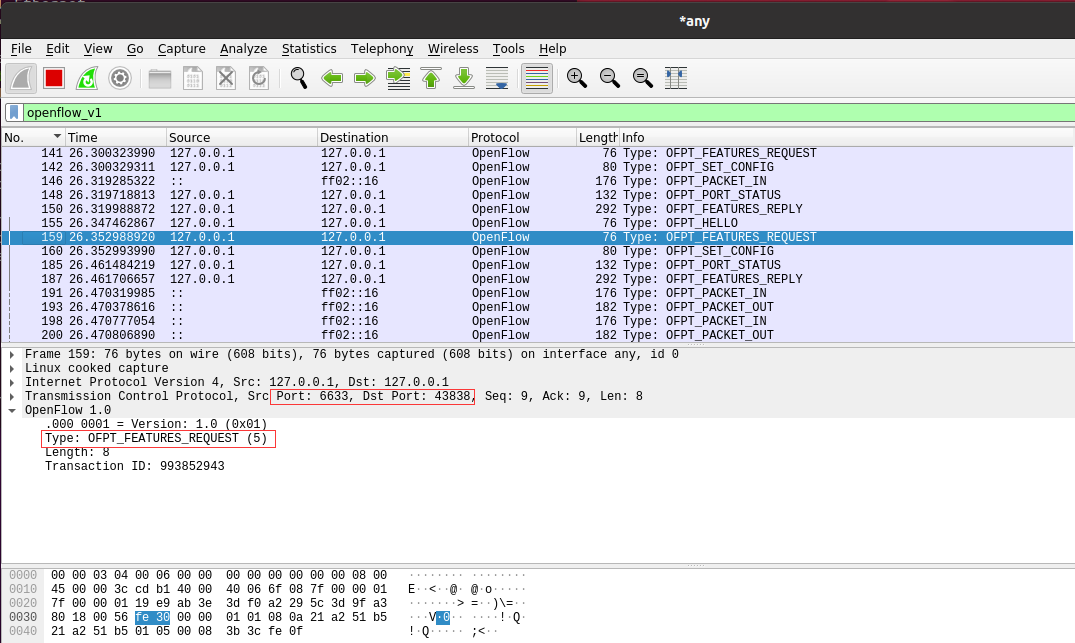This screenshot has height=643, width=1075.
Task: Open the Analyze menu
Action: pos(243,49)
